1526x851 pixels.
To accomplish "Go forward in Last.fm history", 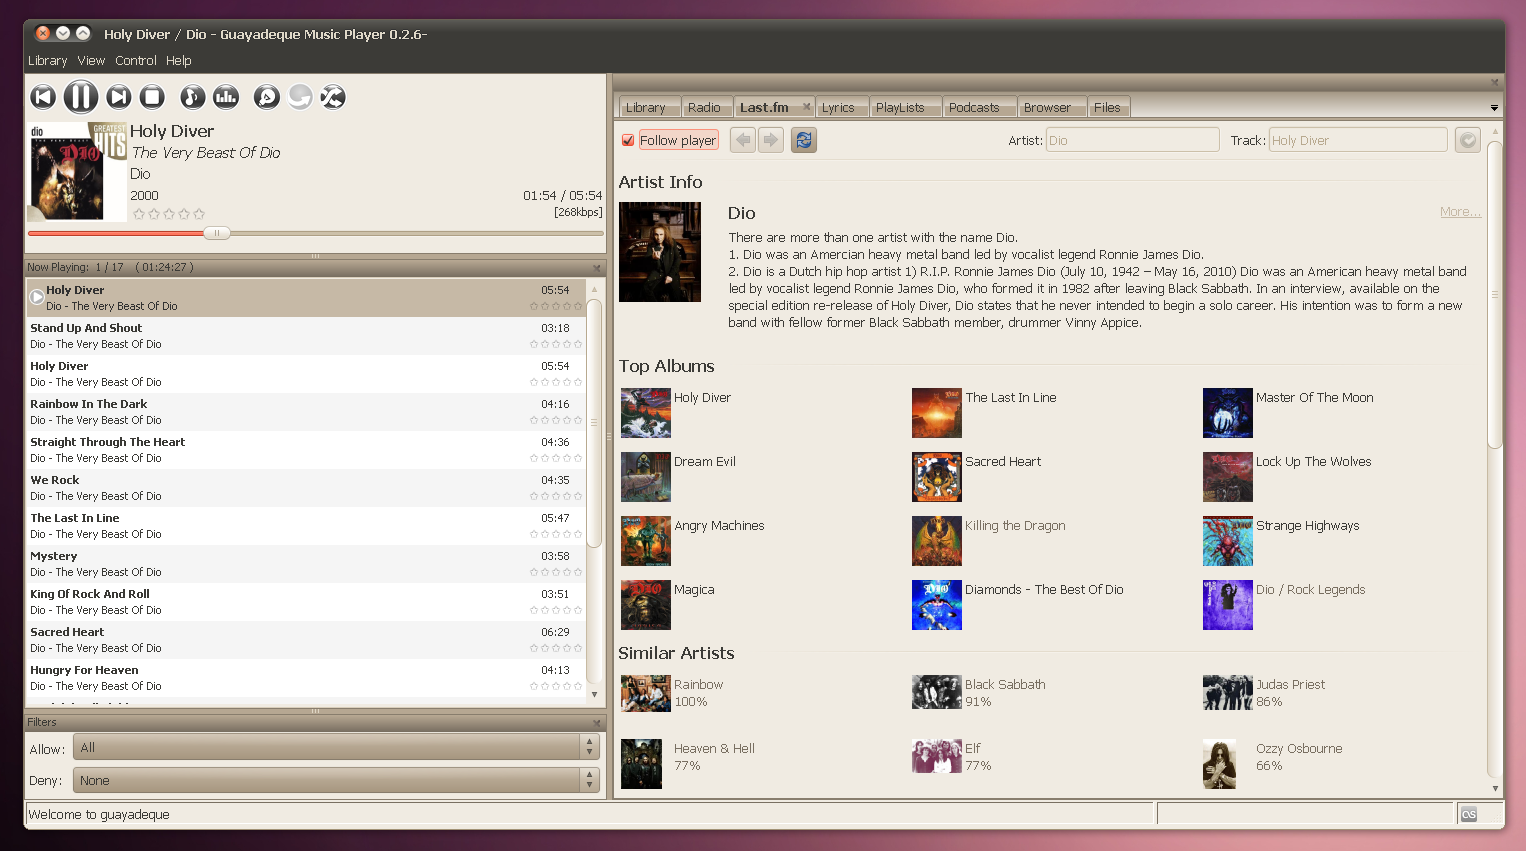I will [x=770, y=140].
